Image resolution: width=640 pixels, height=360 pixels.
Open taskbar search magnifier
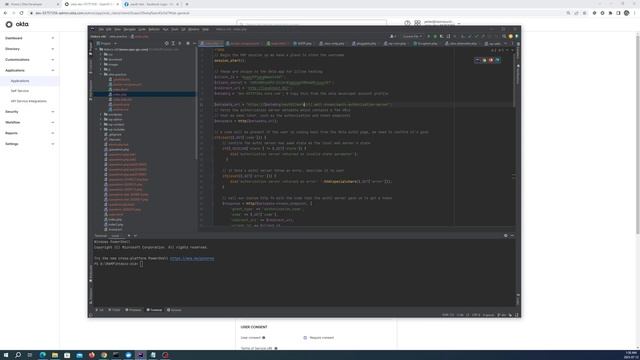click(18, 355)
